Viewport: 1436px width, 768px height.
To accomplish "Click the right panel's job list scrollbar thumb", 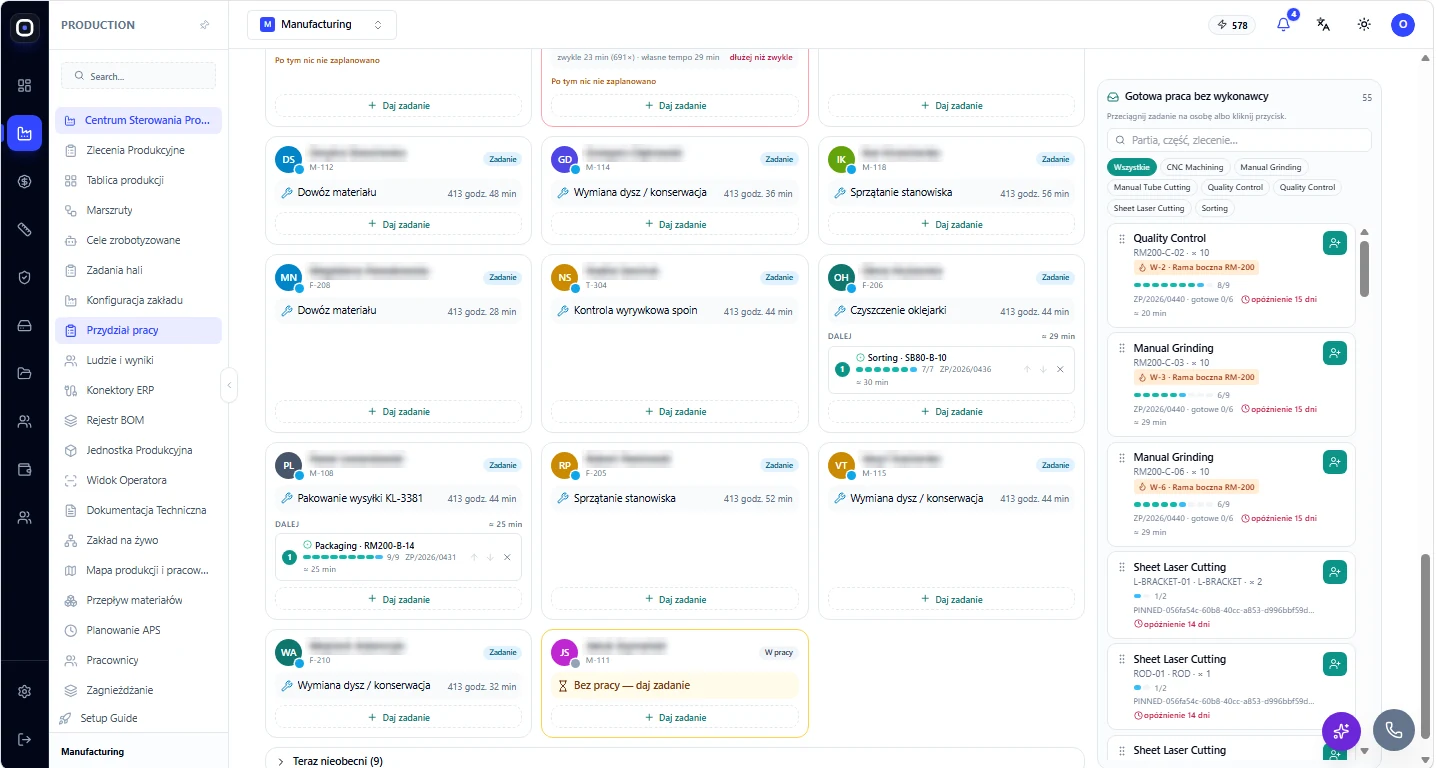I will click(x=1364, y=268).
